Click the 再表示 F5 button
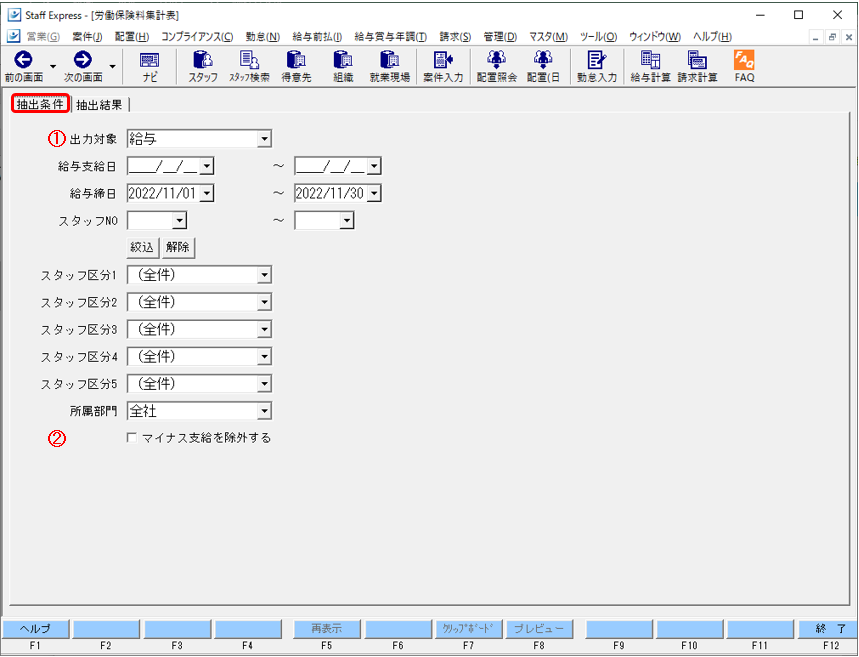This screenshot has height=657, width=859. click(327, 629)
